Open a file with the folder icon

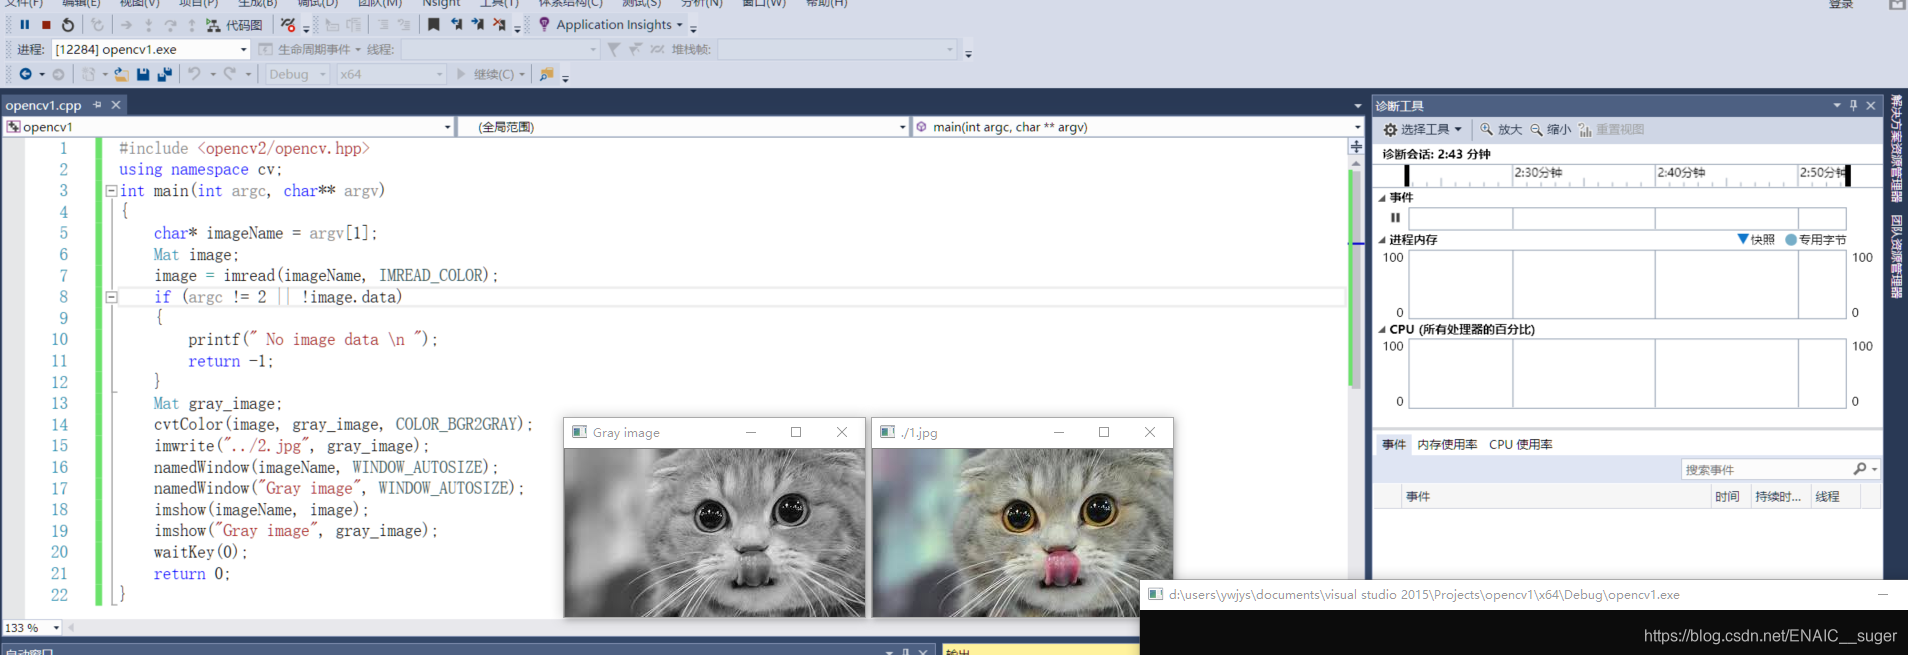coord(120,74)
